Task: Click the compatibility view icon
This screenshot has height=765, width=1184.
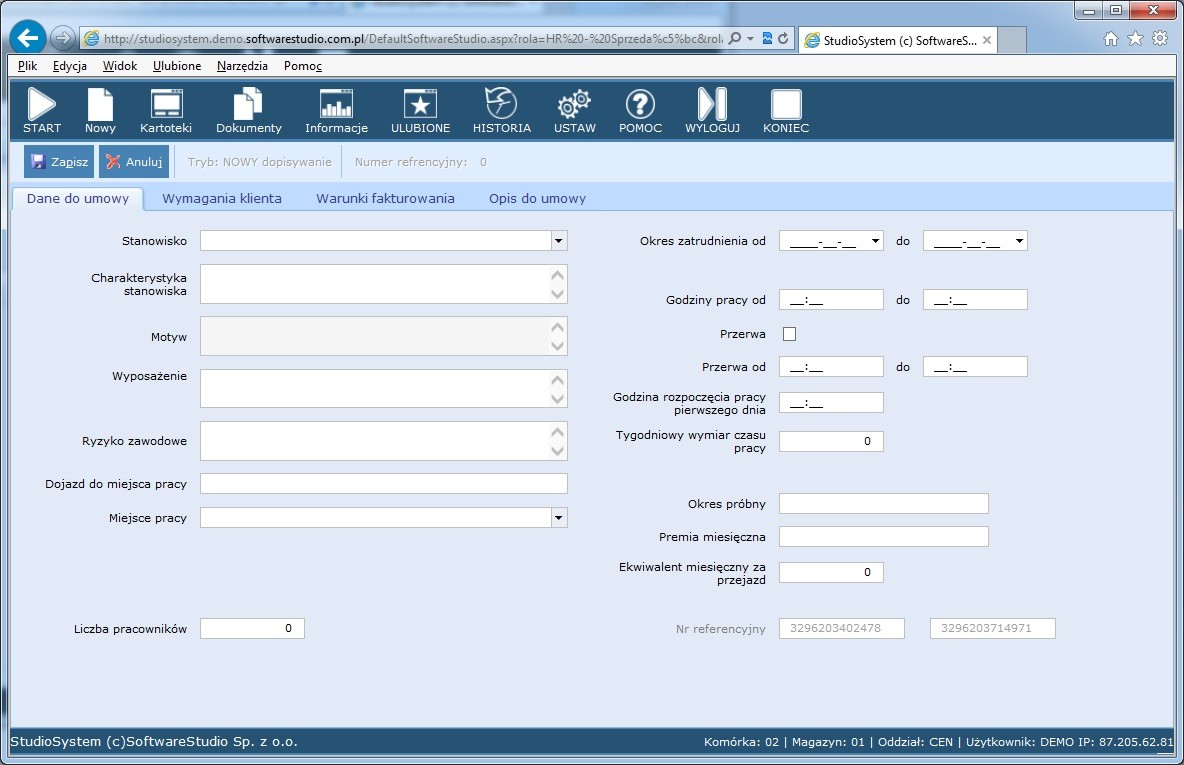Action: tap(767, 39)
